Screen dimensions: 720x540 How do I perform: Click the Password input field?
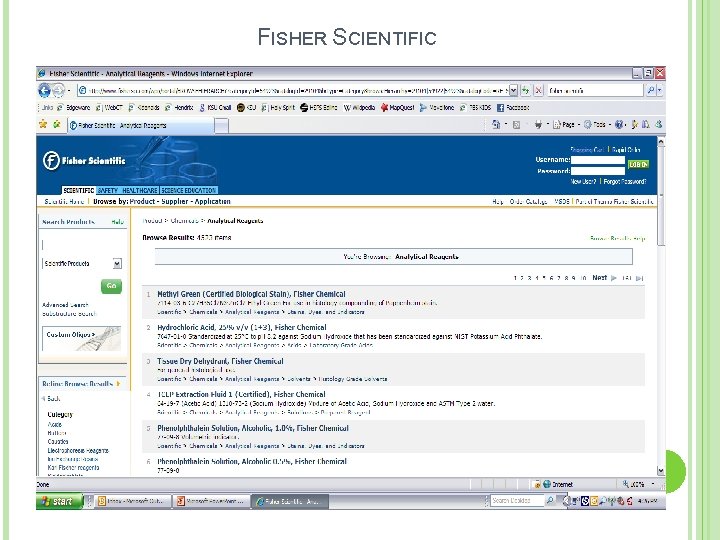pyautogui.click(x=597, y=171)
